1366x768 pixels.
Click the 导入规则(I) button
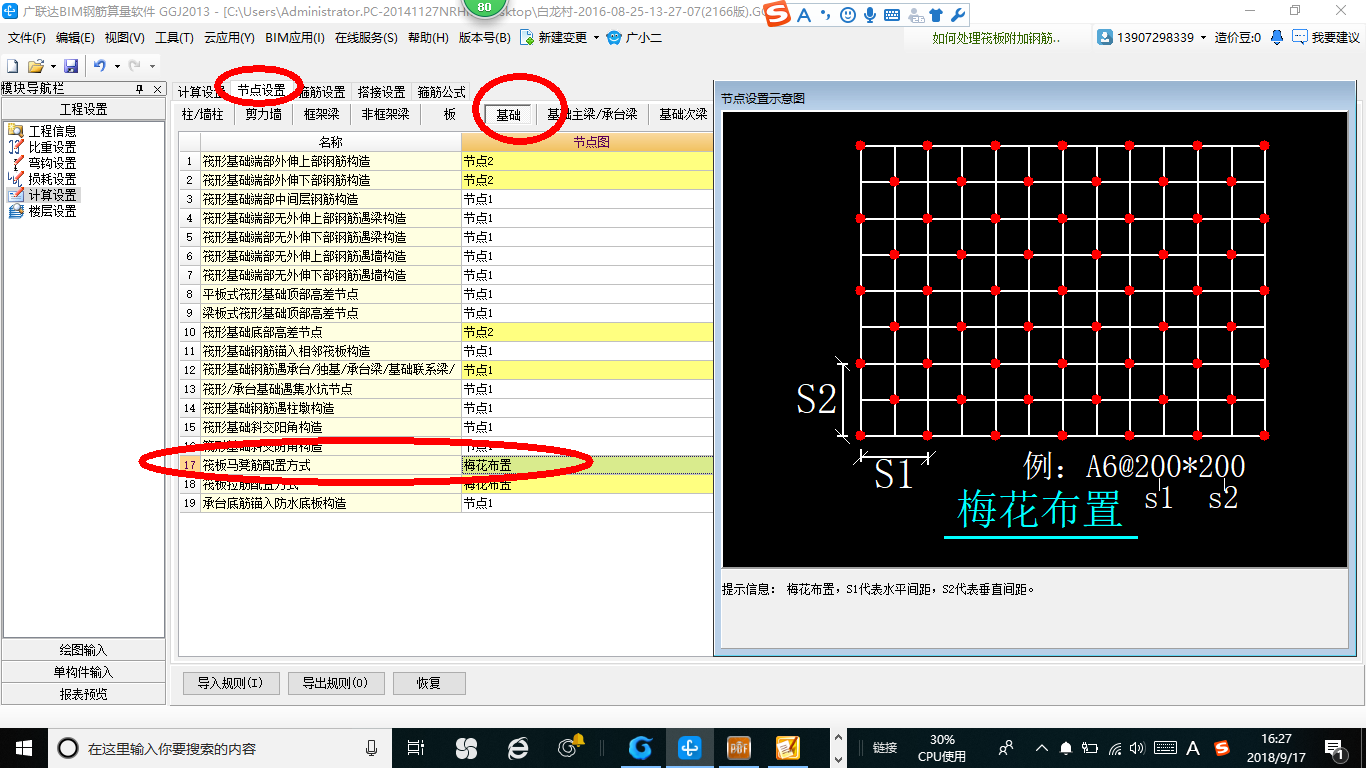(230, 683)
